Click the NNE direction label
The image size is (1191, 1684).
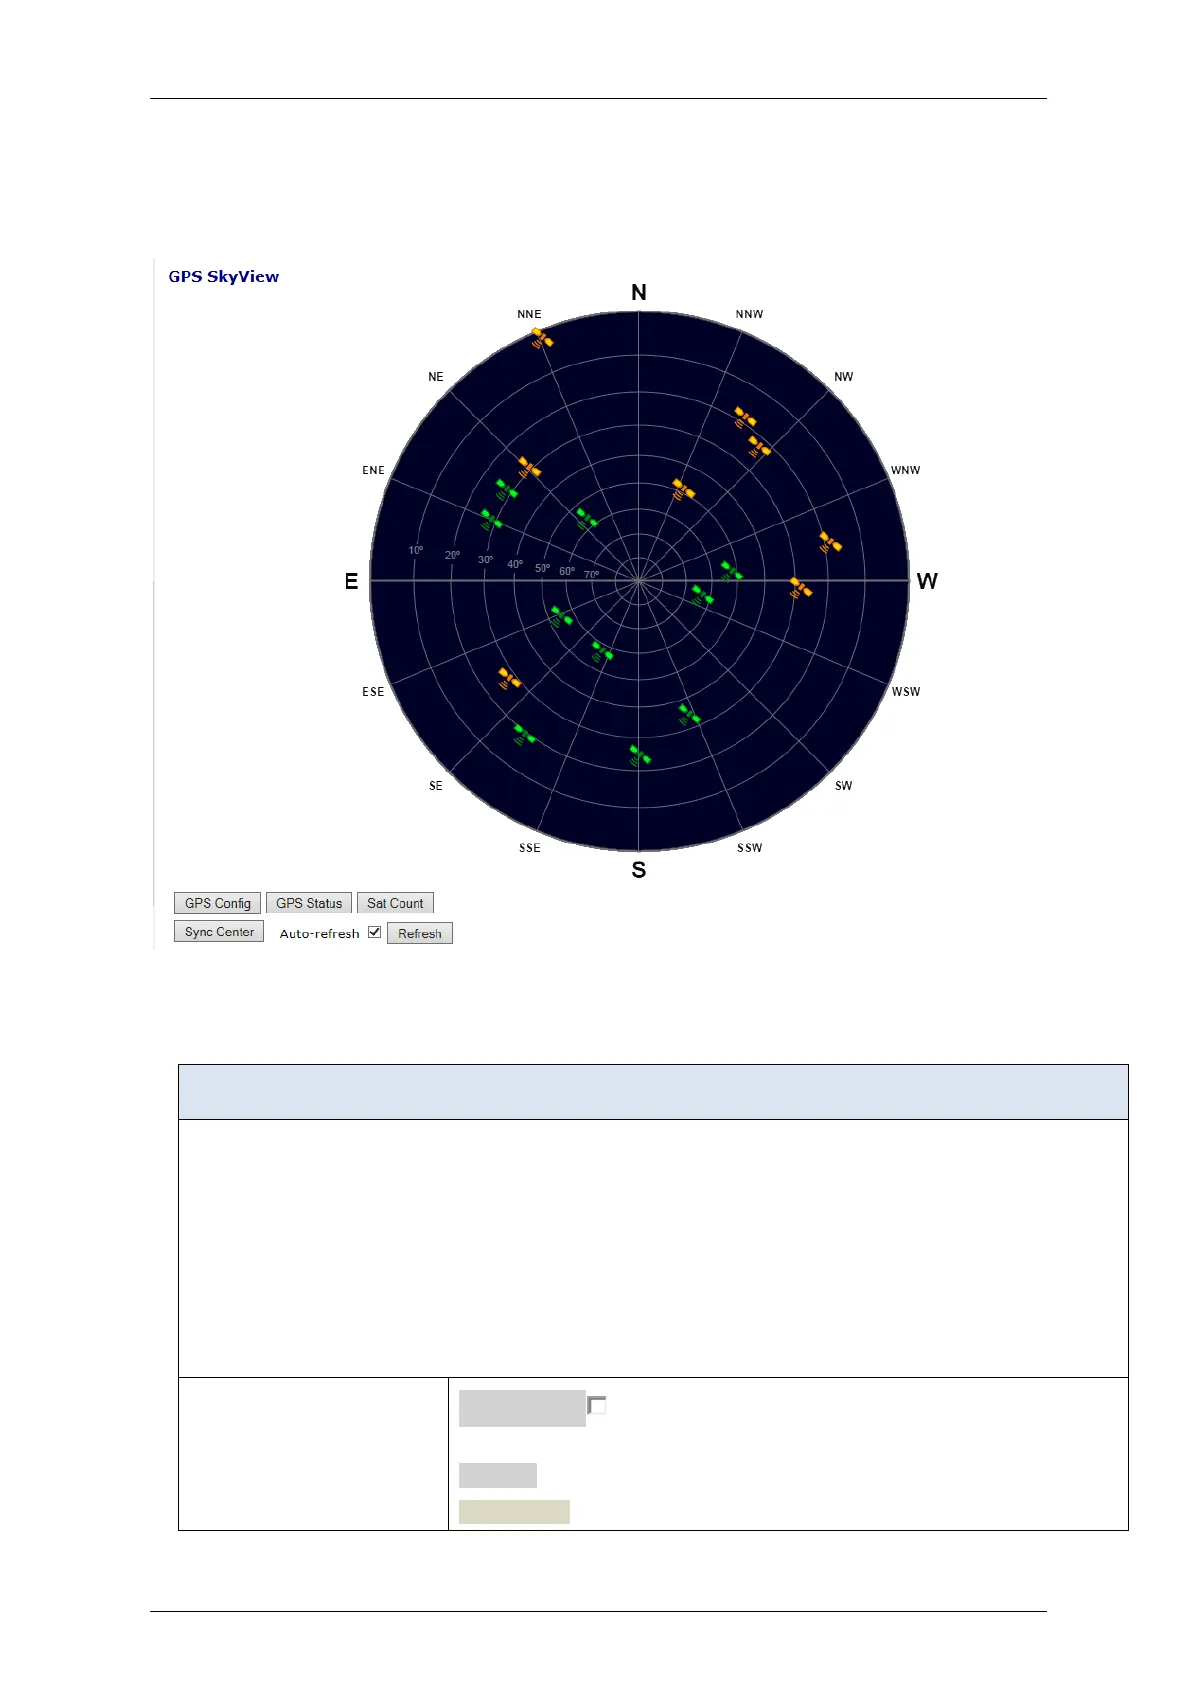(529, 314)
